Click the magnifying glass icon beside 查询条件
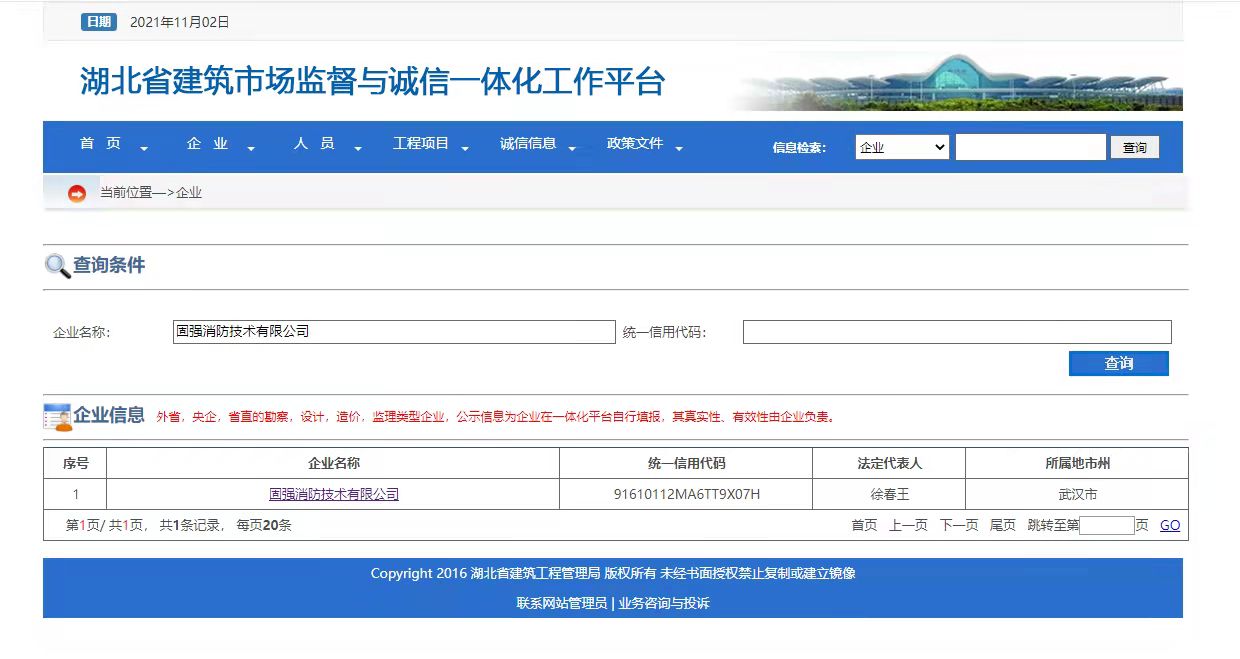Image resolution: width=1240 pixels, height=659 pixels. [57, 265]
